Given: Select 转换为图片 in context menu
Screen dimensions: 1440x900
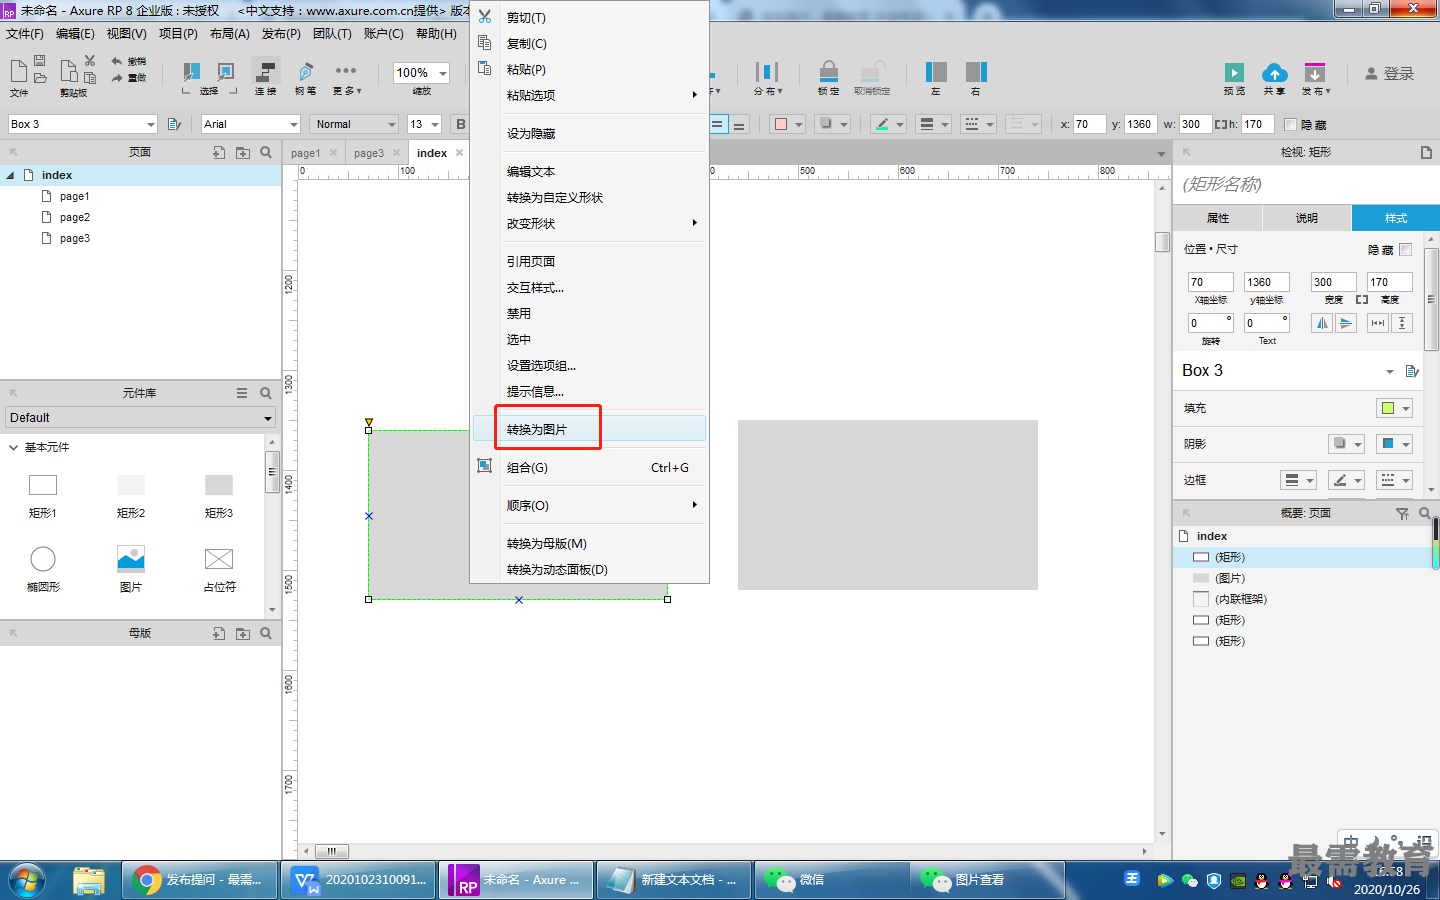Looking at the screenshot, I should tap(590, 429).
